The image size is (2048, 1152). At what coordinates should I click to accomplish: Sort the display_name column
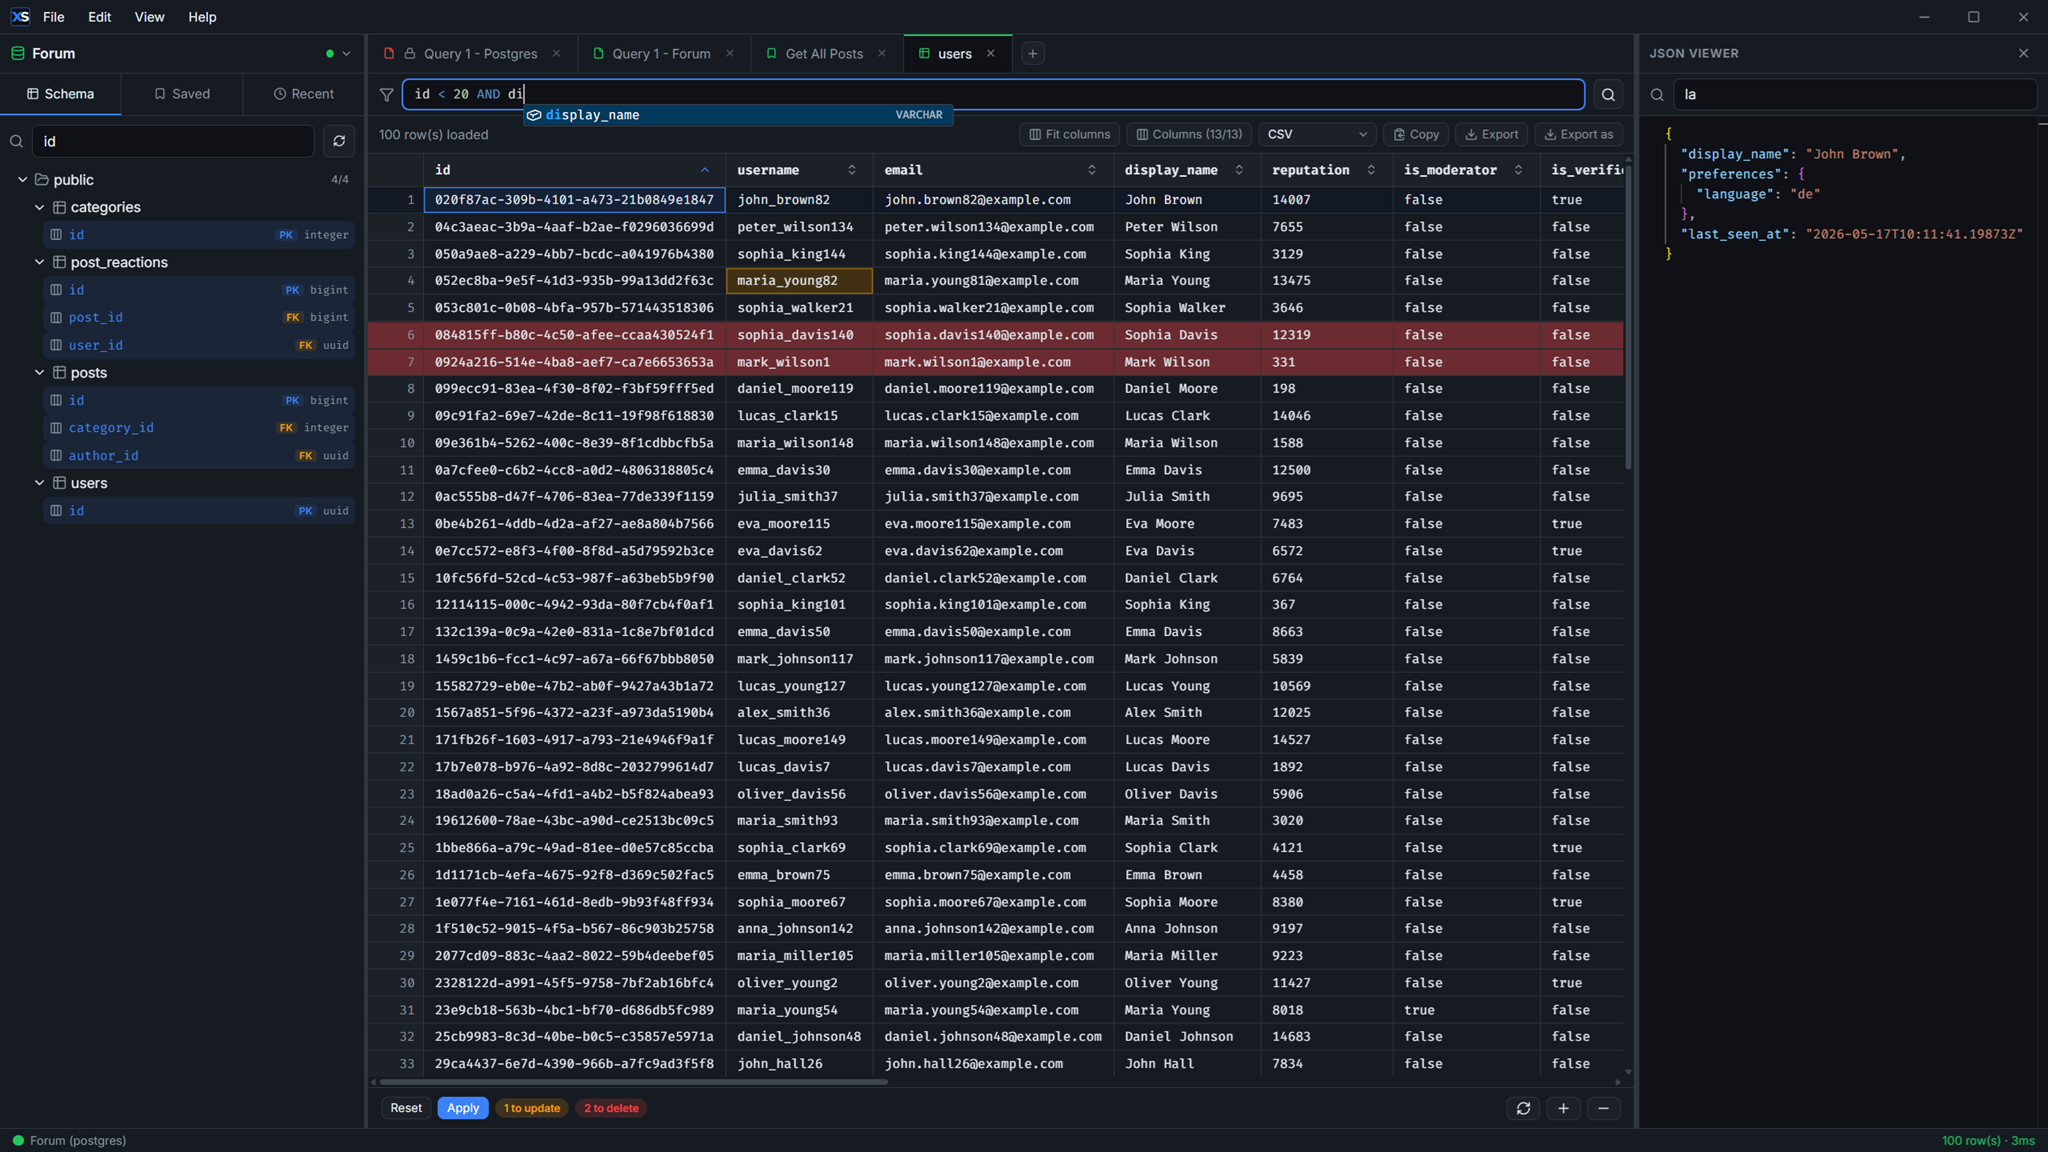pyautogui.click(x=1239, y=170)
